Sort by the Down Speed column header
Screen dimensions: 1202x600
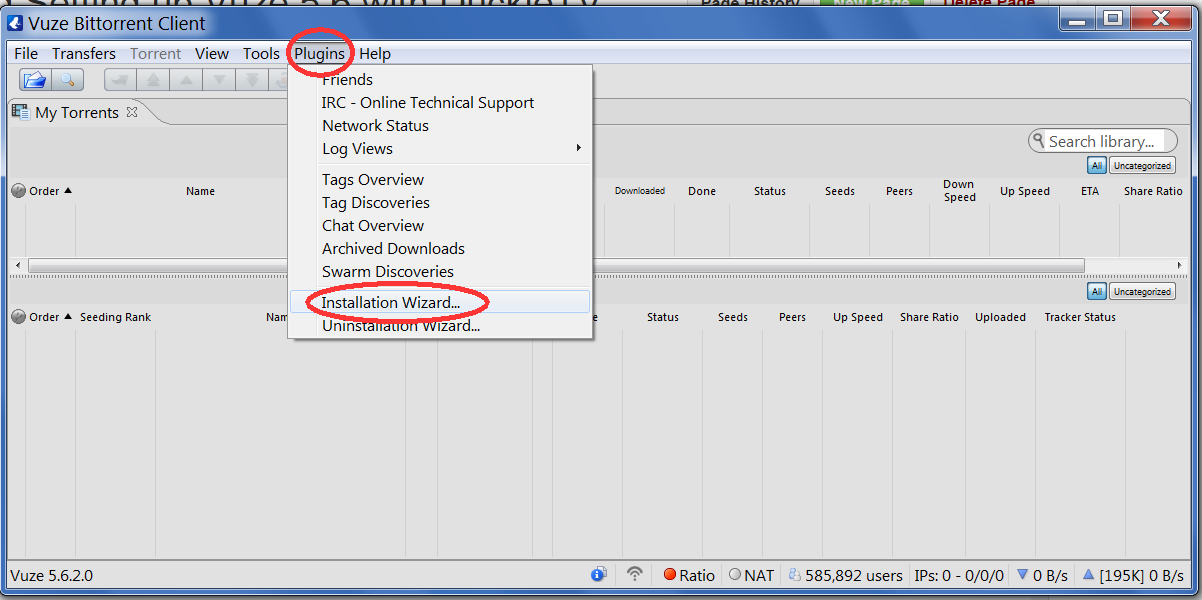[959, 191]
